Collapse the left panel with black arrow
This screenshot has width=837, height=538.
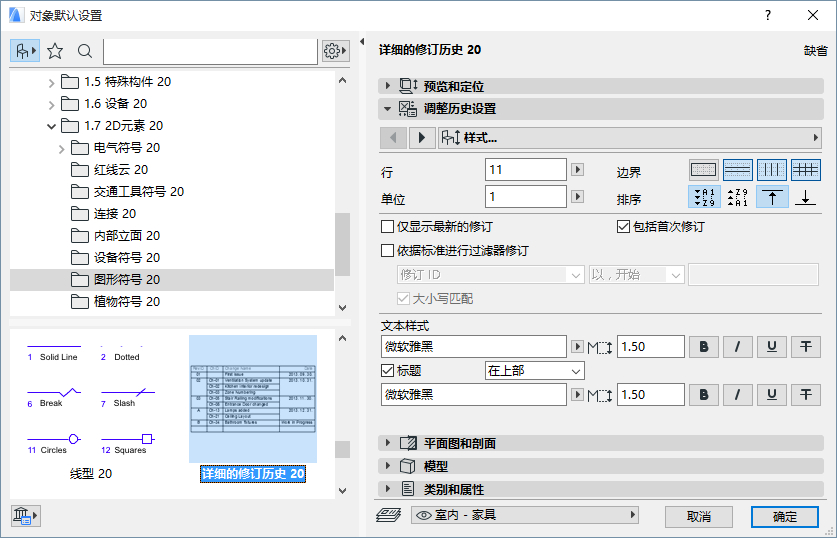tap(362, 42)
